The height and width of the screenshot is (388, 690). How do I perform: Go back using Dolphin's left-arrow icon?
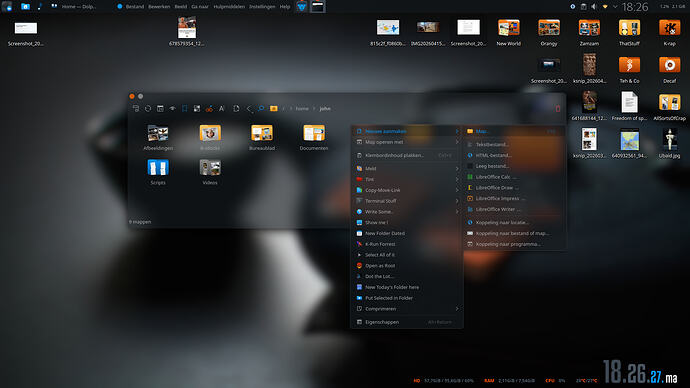(249, 109)
